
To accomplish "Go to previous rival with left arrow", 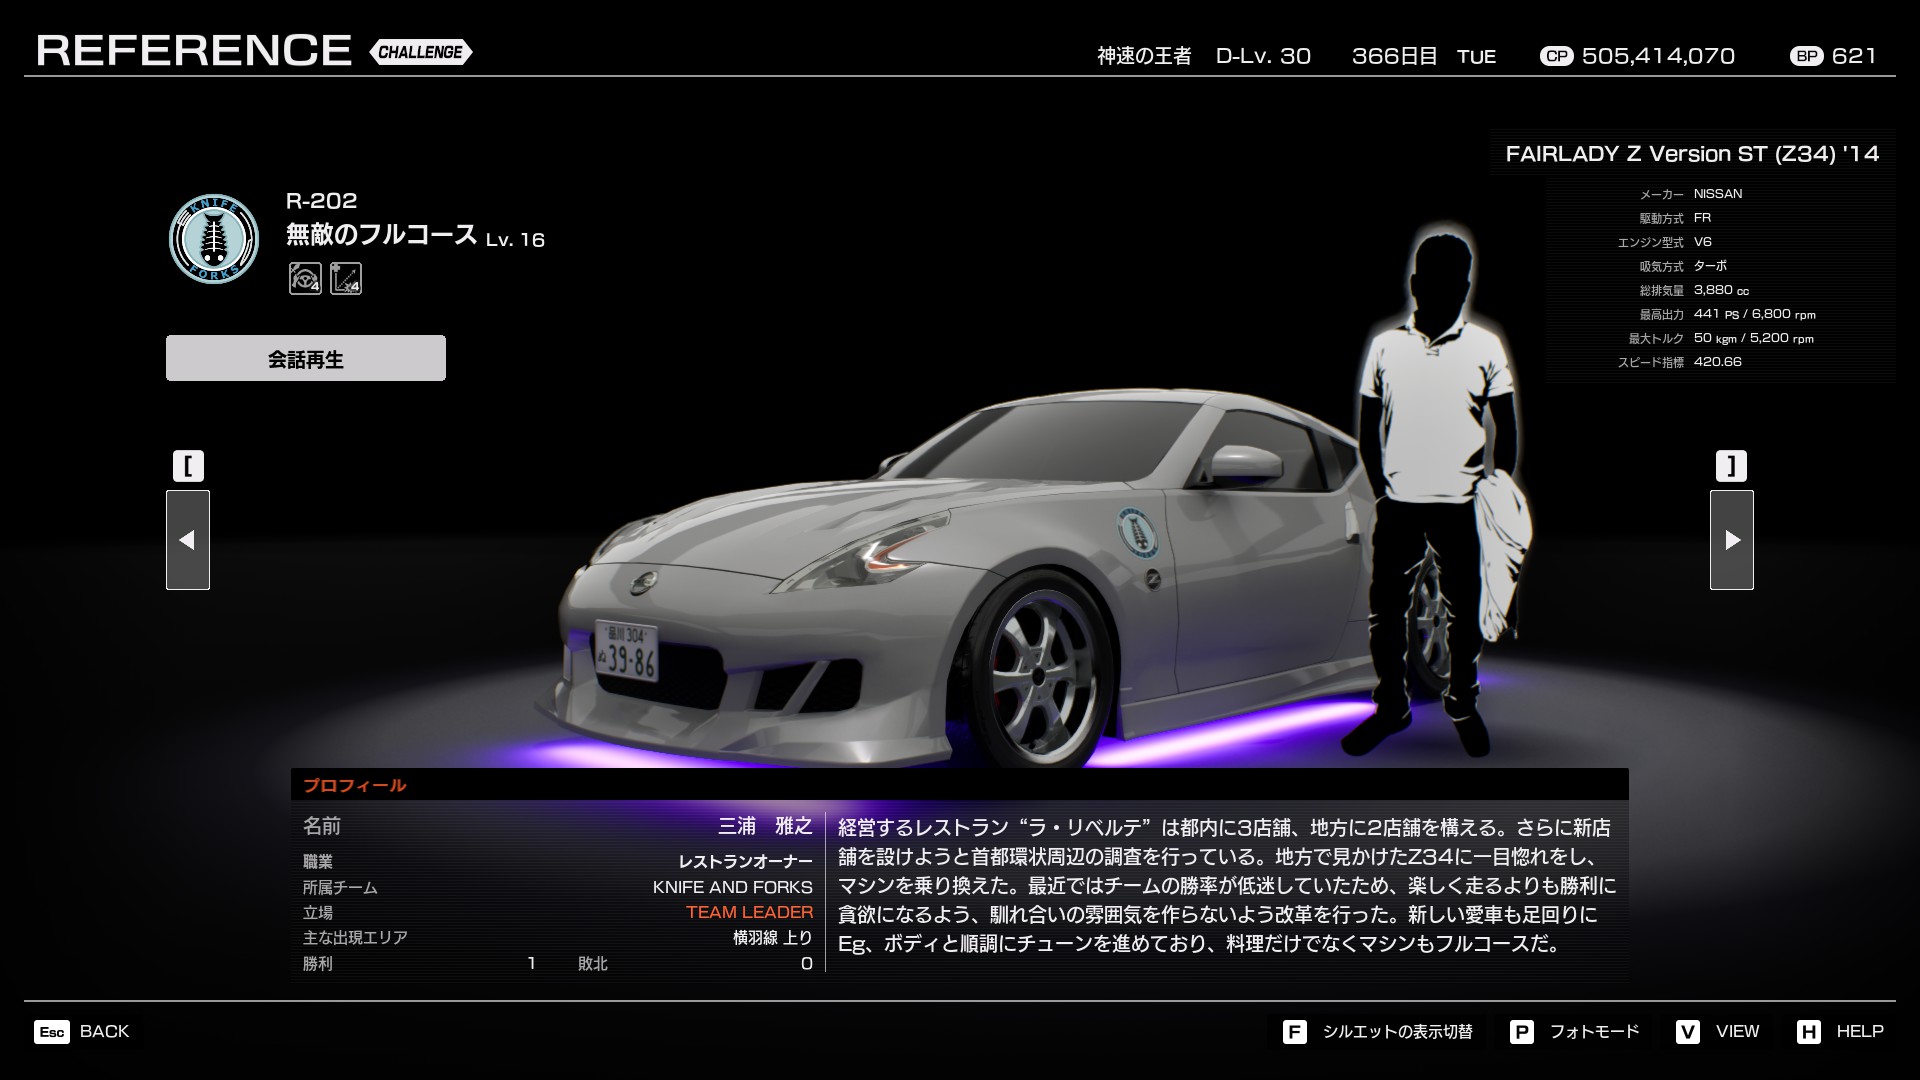I will point(187,540).
